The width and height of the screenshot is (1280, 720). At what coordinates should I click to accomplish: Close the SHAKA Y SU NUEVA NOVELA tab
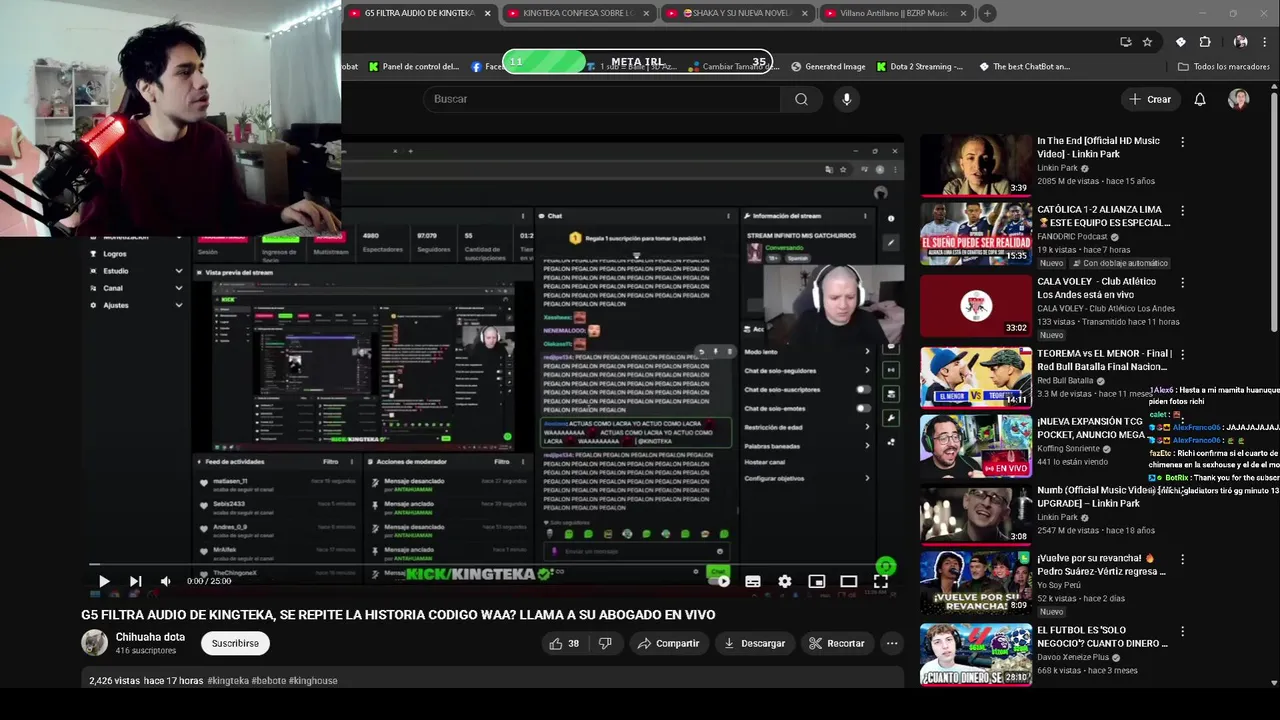(x=805, y=13)
